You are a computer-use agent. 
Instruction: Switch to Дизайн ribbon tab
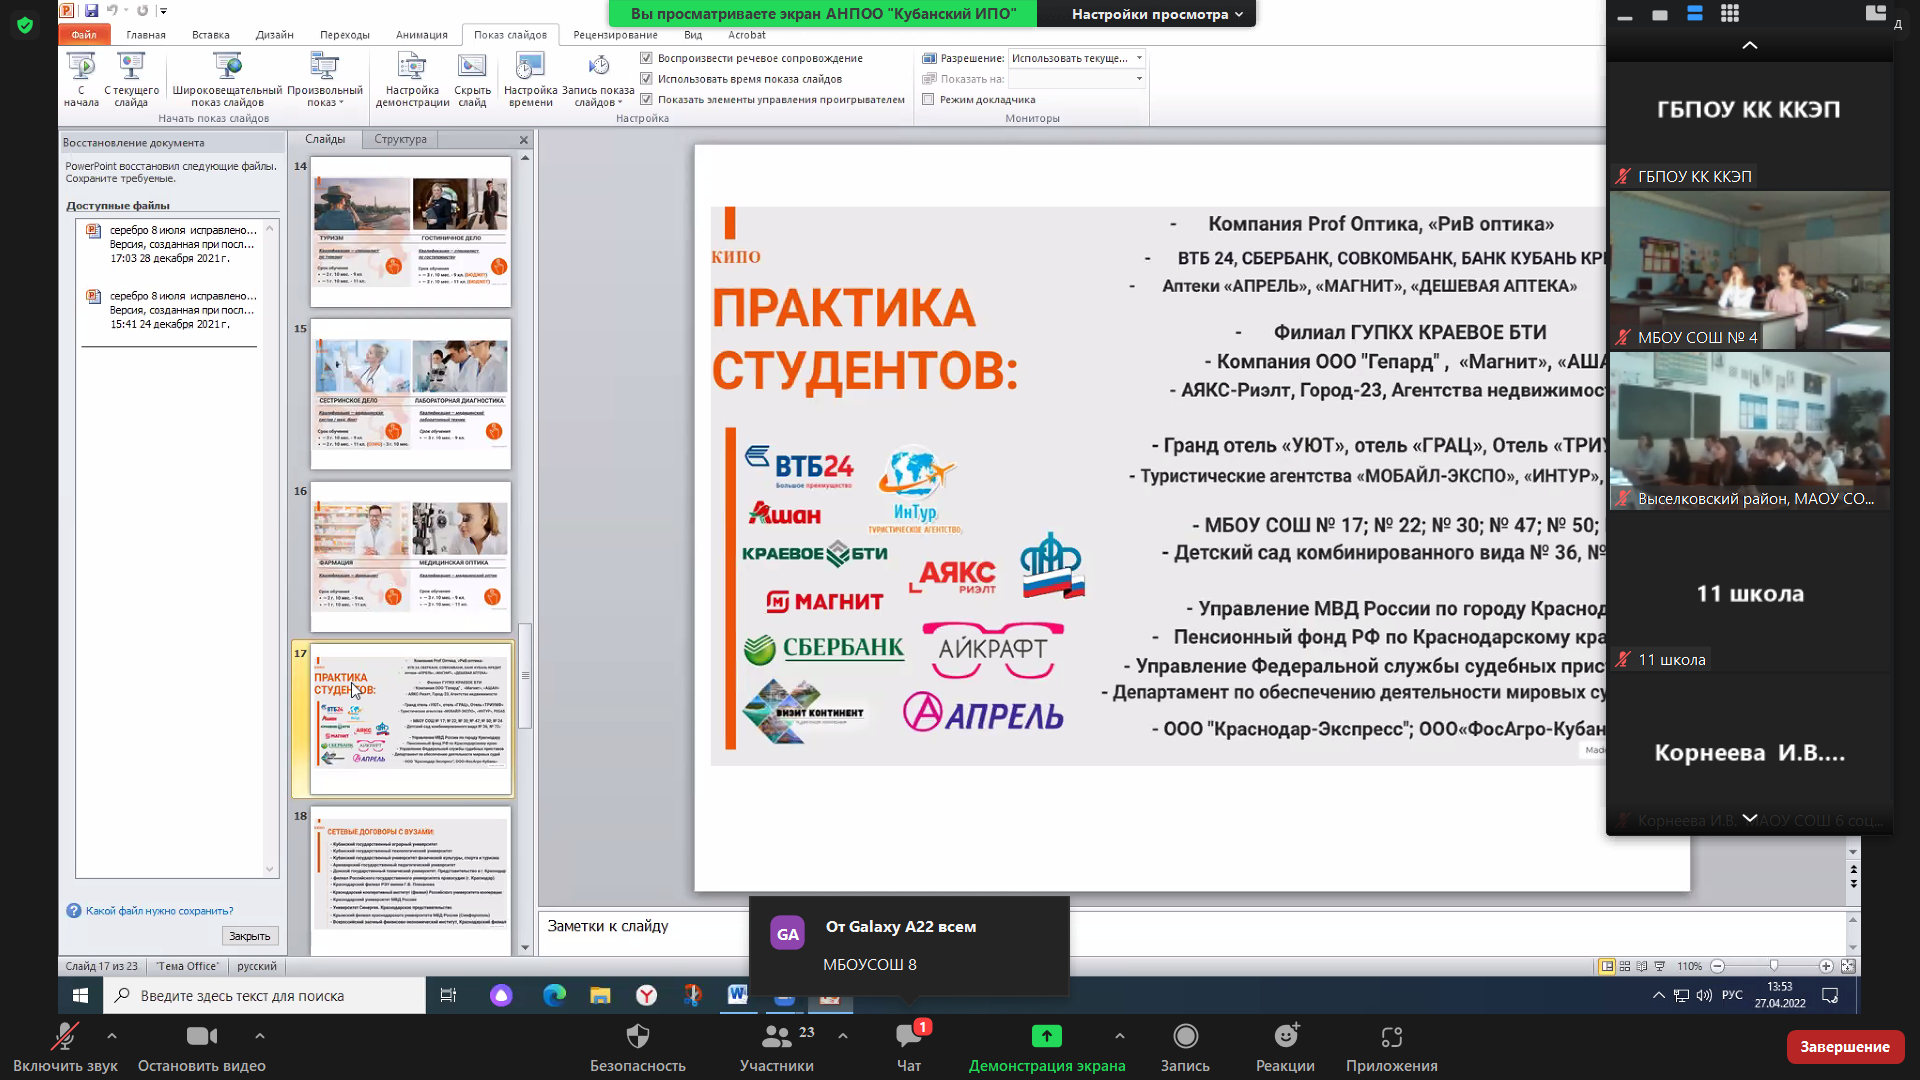(x=274, y=35)
